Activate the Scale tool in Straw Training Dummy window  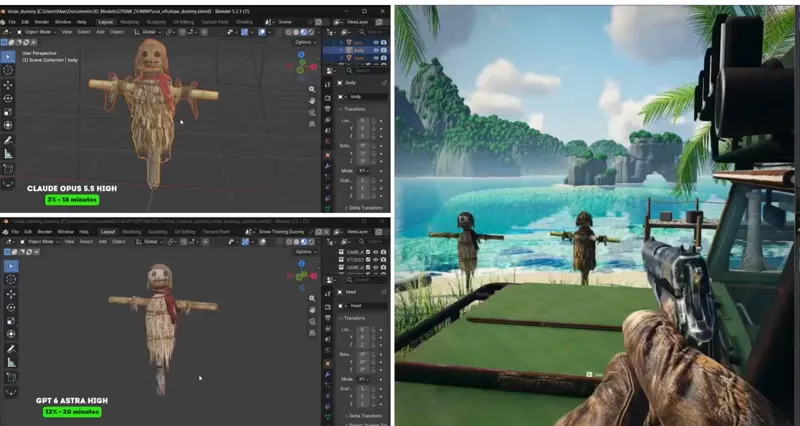coord(11,321)
